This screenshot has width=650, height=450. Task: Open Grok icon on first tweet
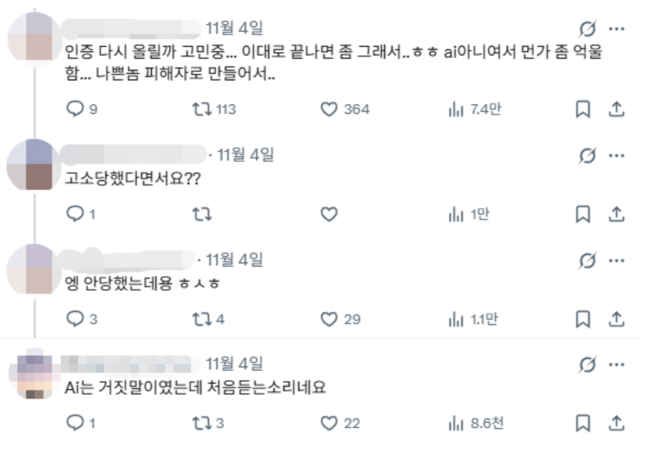point(588,29)
